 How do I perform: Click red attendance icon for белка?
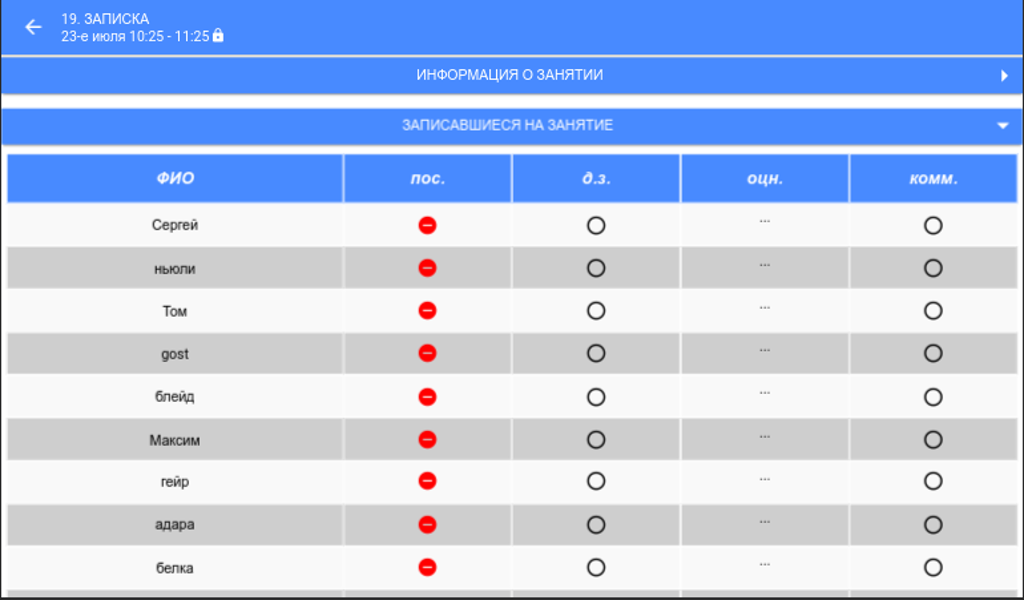click(427, 567)
